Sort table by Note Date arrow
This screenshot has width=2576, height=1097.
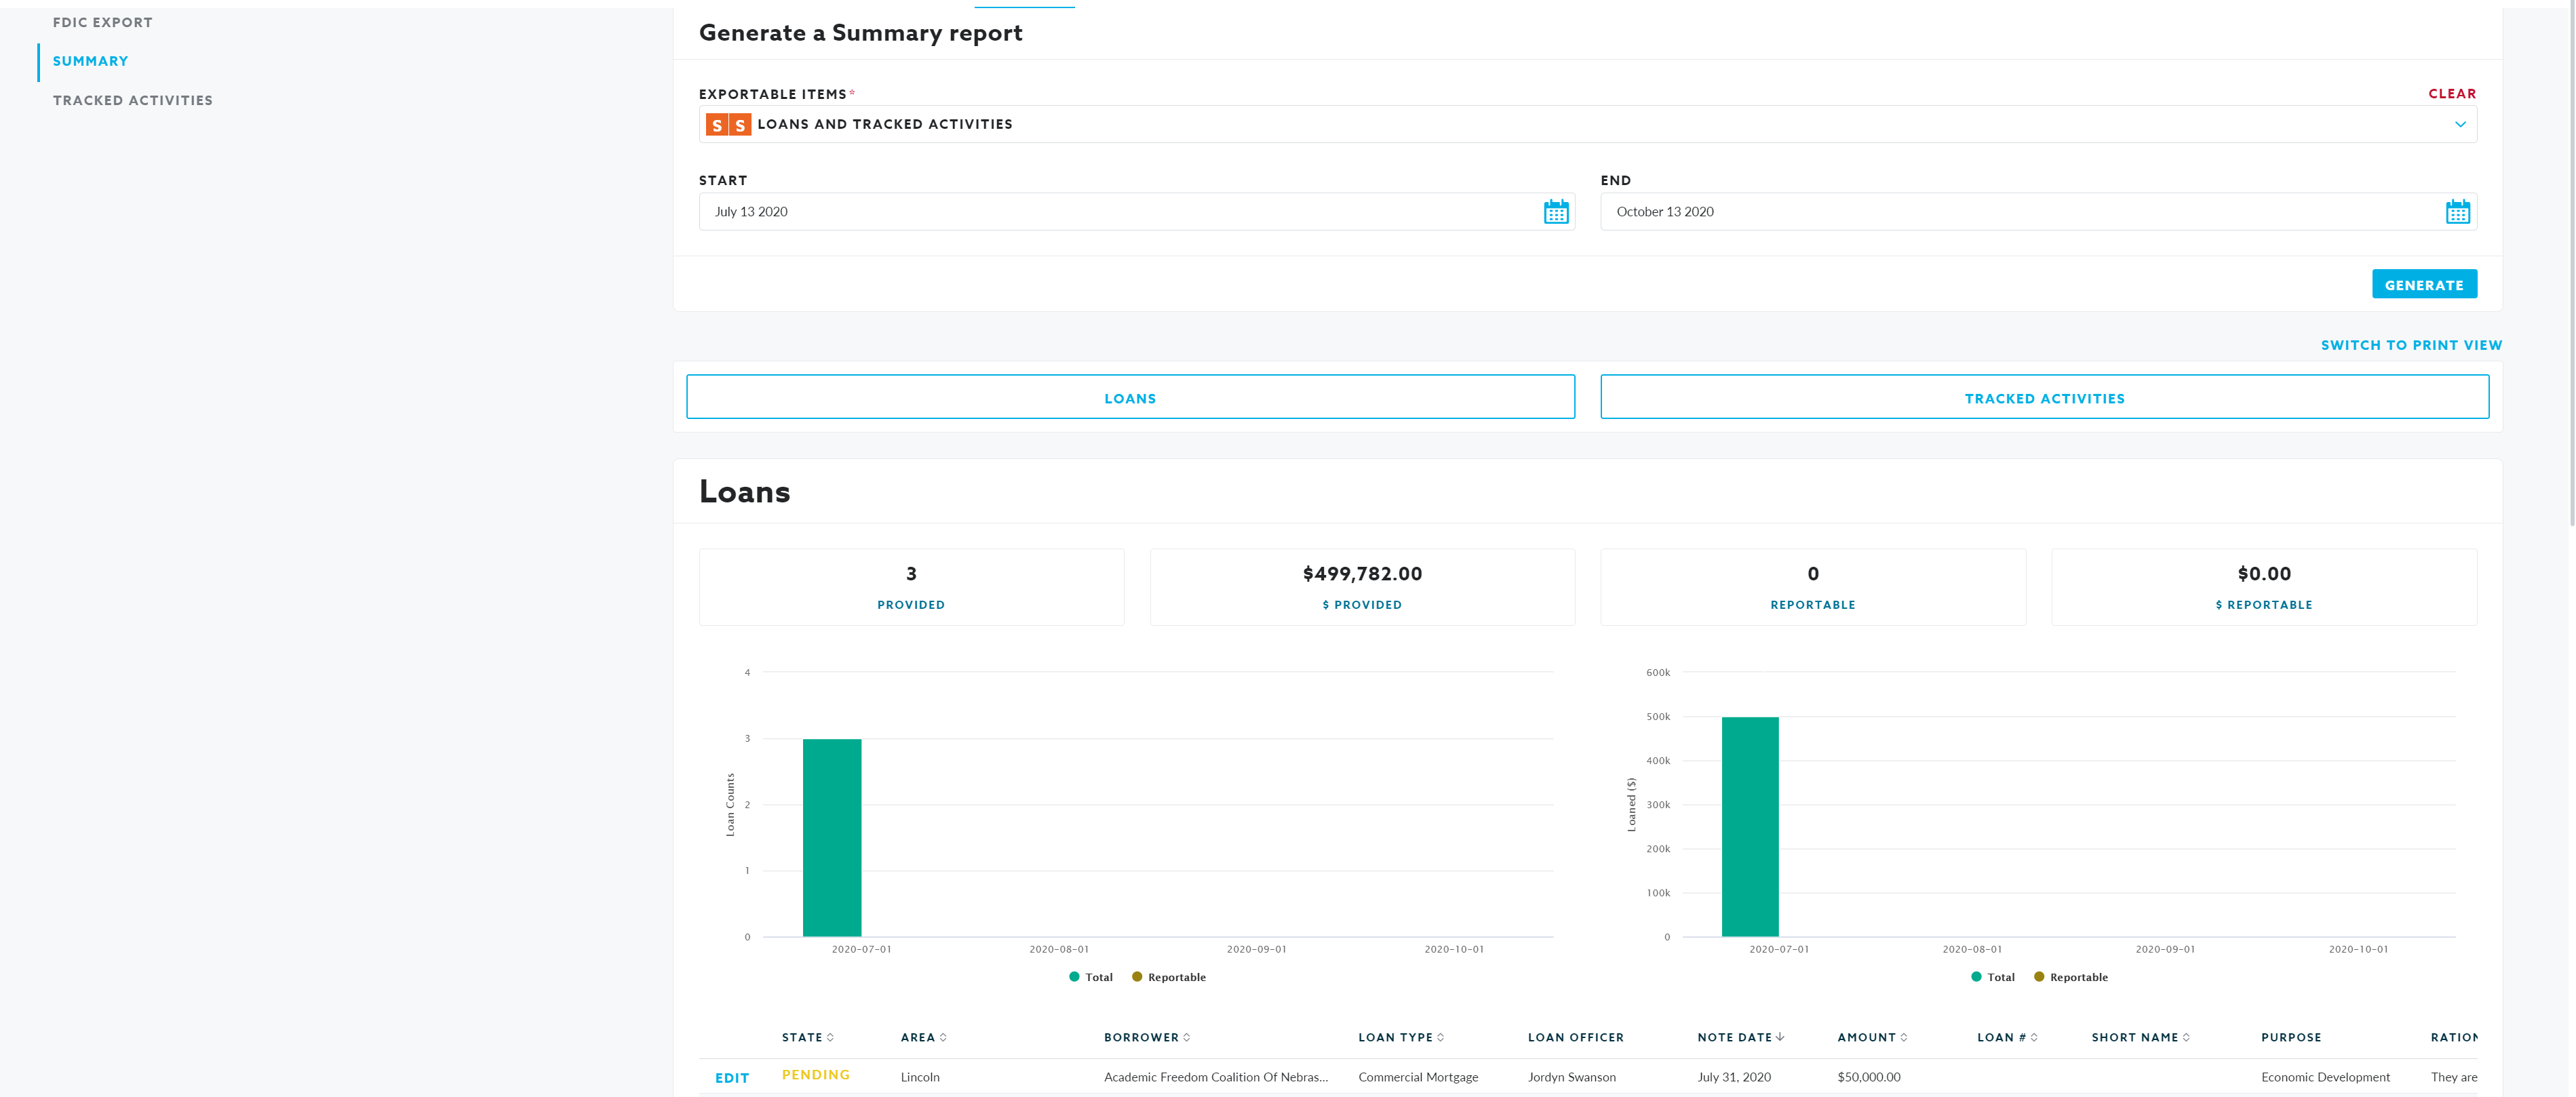pos(1780,1037)
